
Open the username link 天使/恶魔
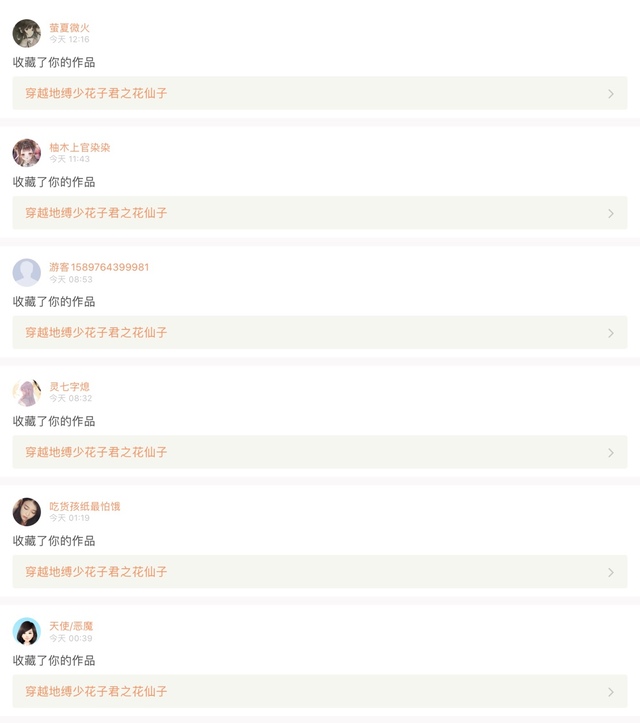pyautogui.click(x=71, y=626)
